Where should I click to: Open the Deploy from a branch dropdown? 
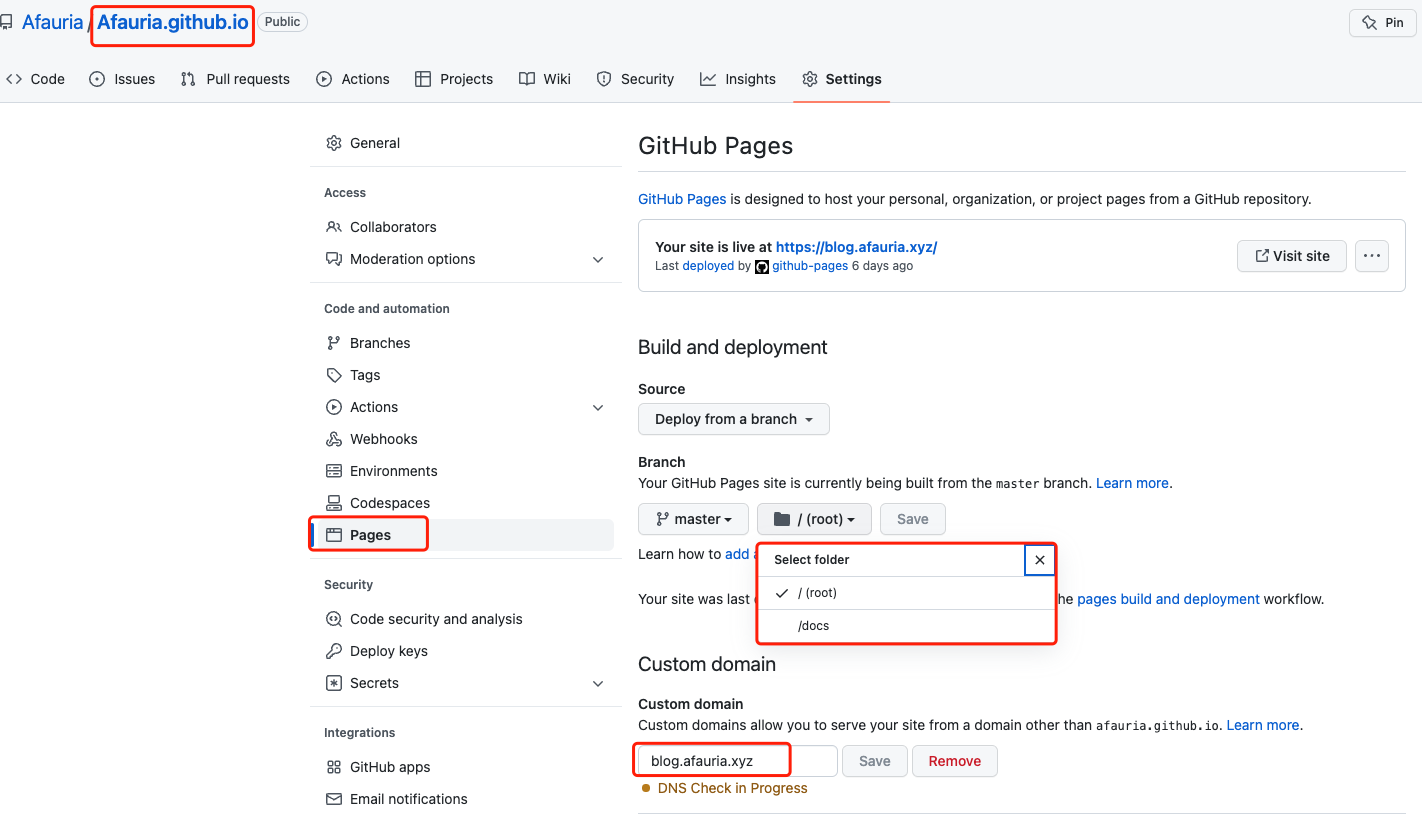tap(734, 419)
